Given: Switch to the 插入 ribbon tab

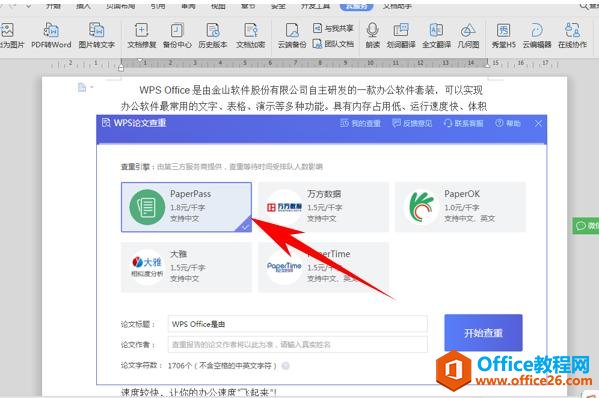Looking at the screenshot, I should pyautogui.click(x=83, y=6).
